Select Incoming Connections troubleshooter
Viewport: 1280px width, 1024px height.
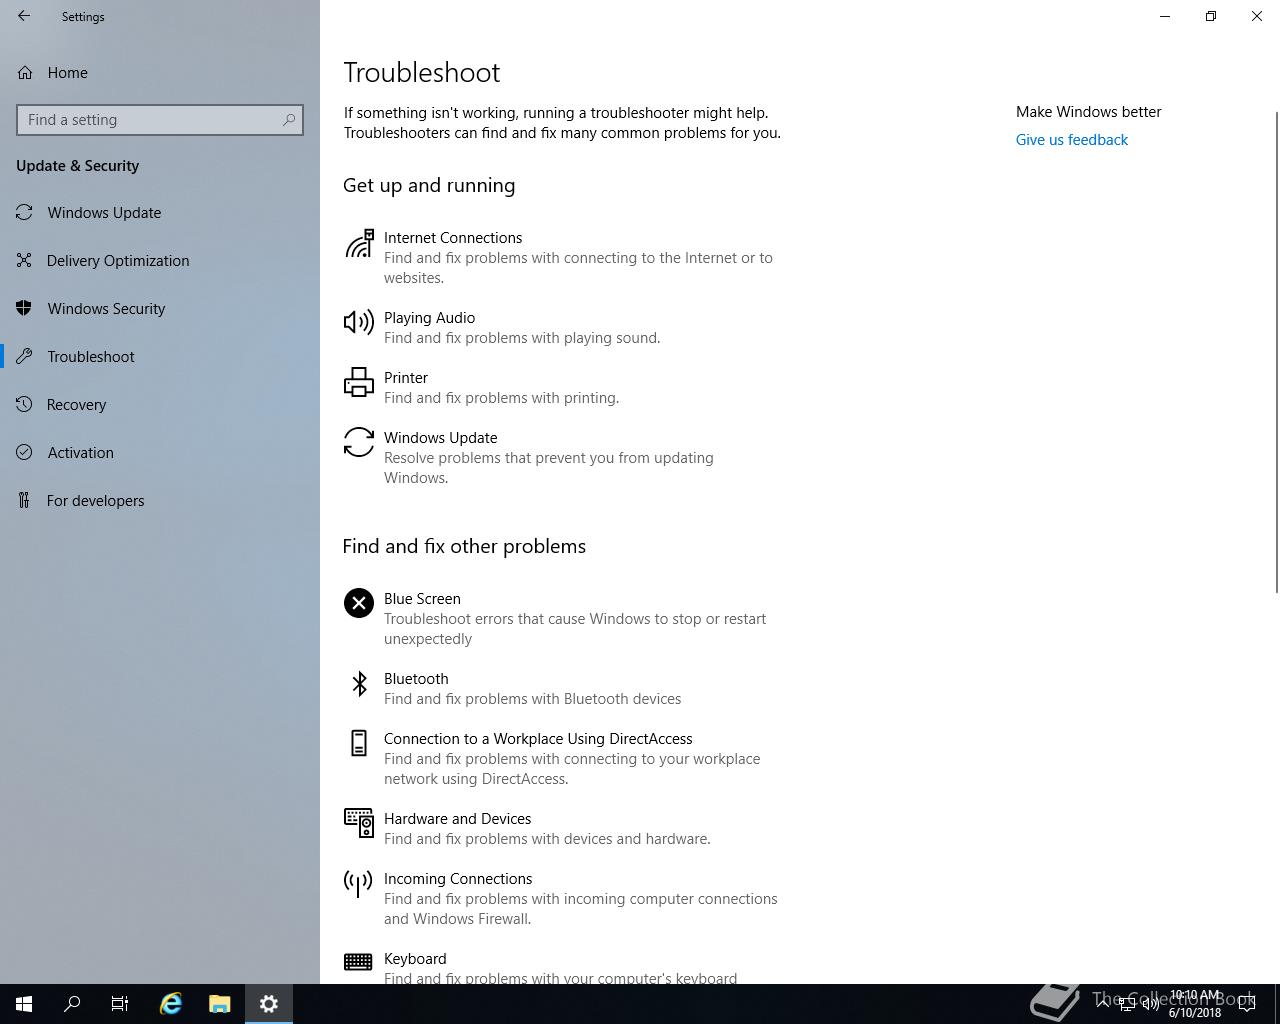click(562, 898)
